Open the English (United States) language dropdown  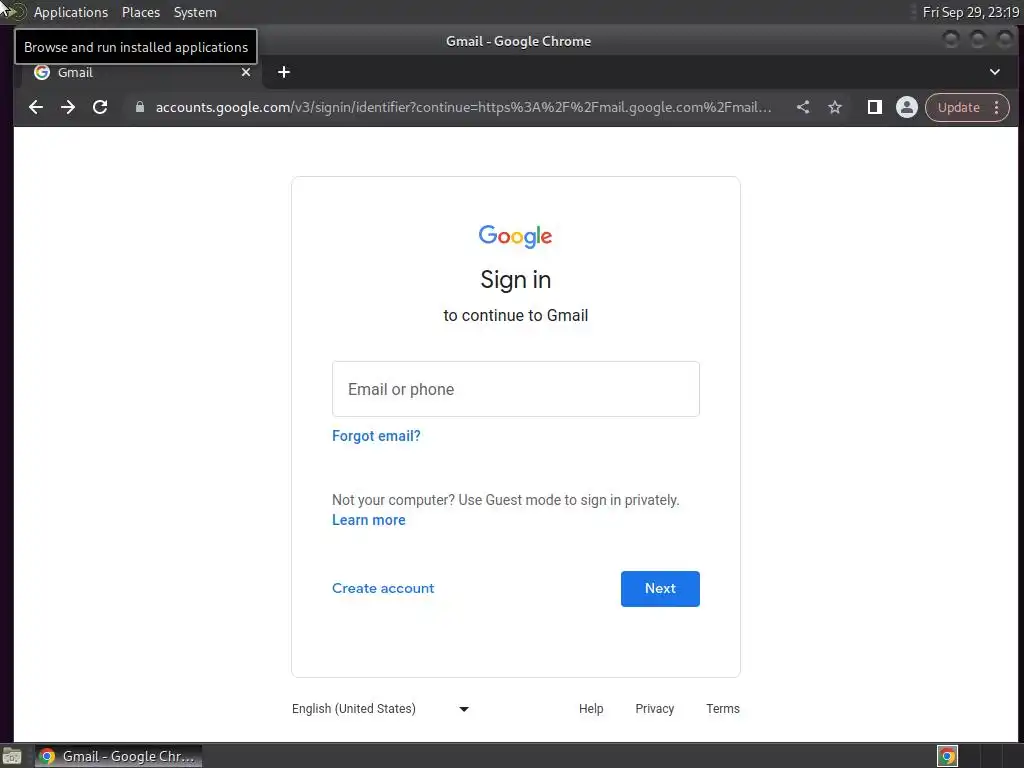click(x=381, y=709)
